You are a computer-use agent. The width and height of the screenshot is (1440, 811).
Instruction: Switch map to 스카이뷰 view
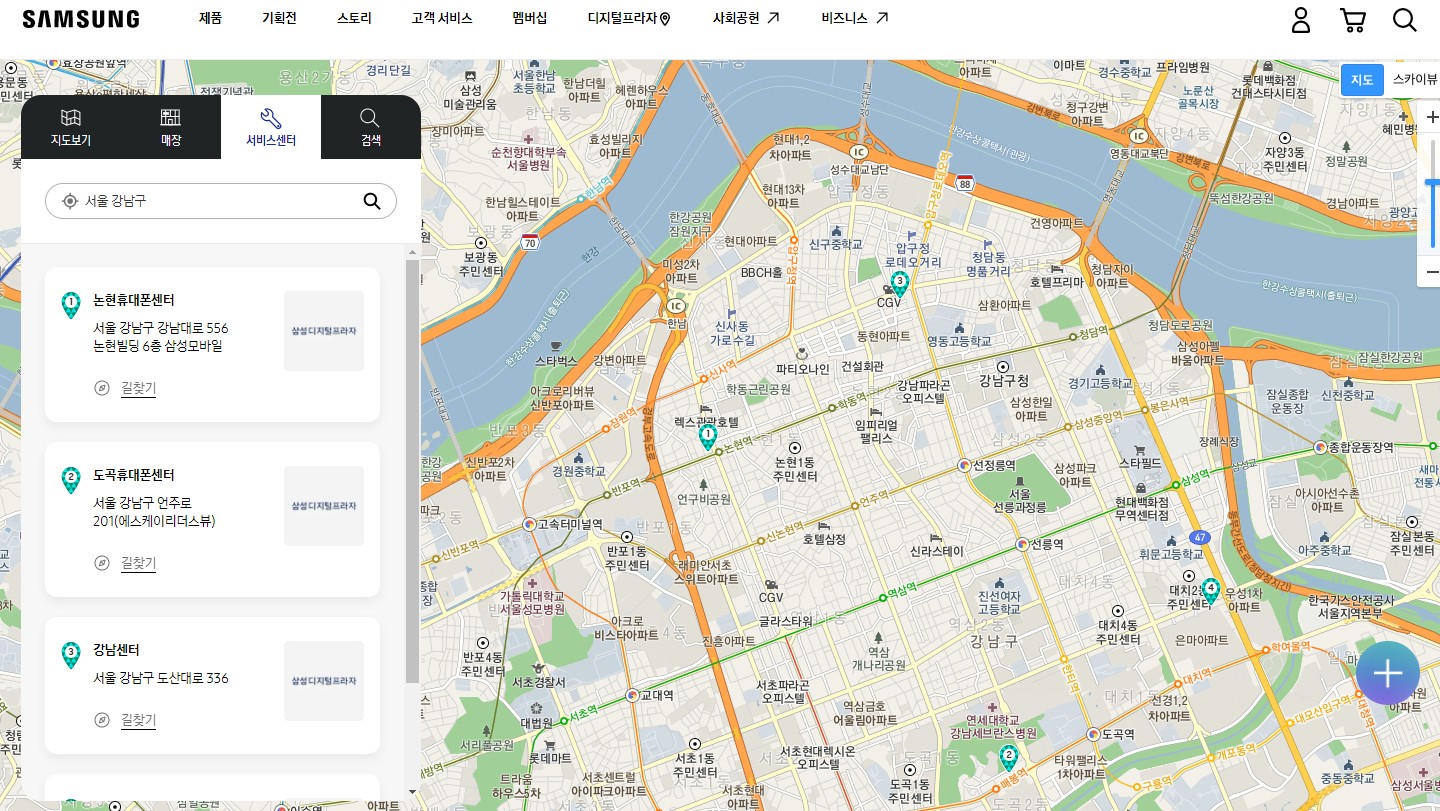tap(1414, 80)
